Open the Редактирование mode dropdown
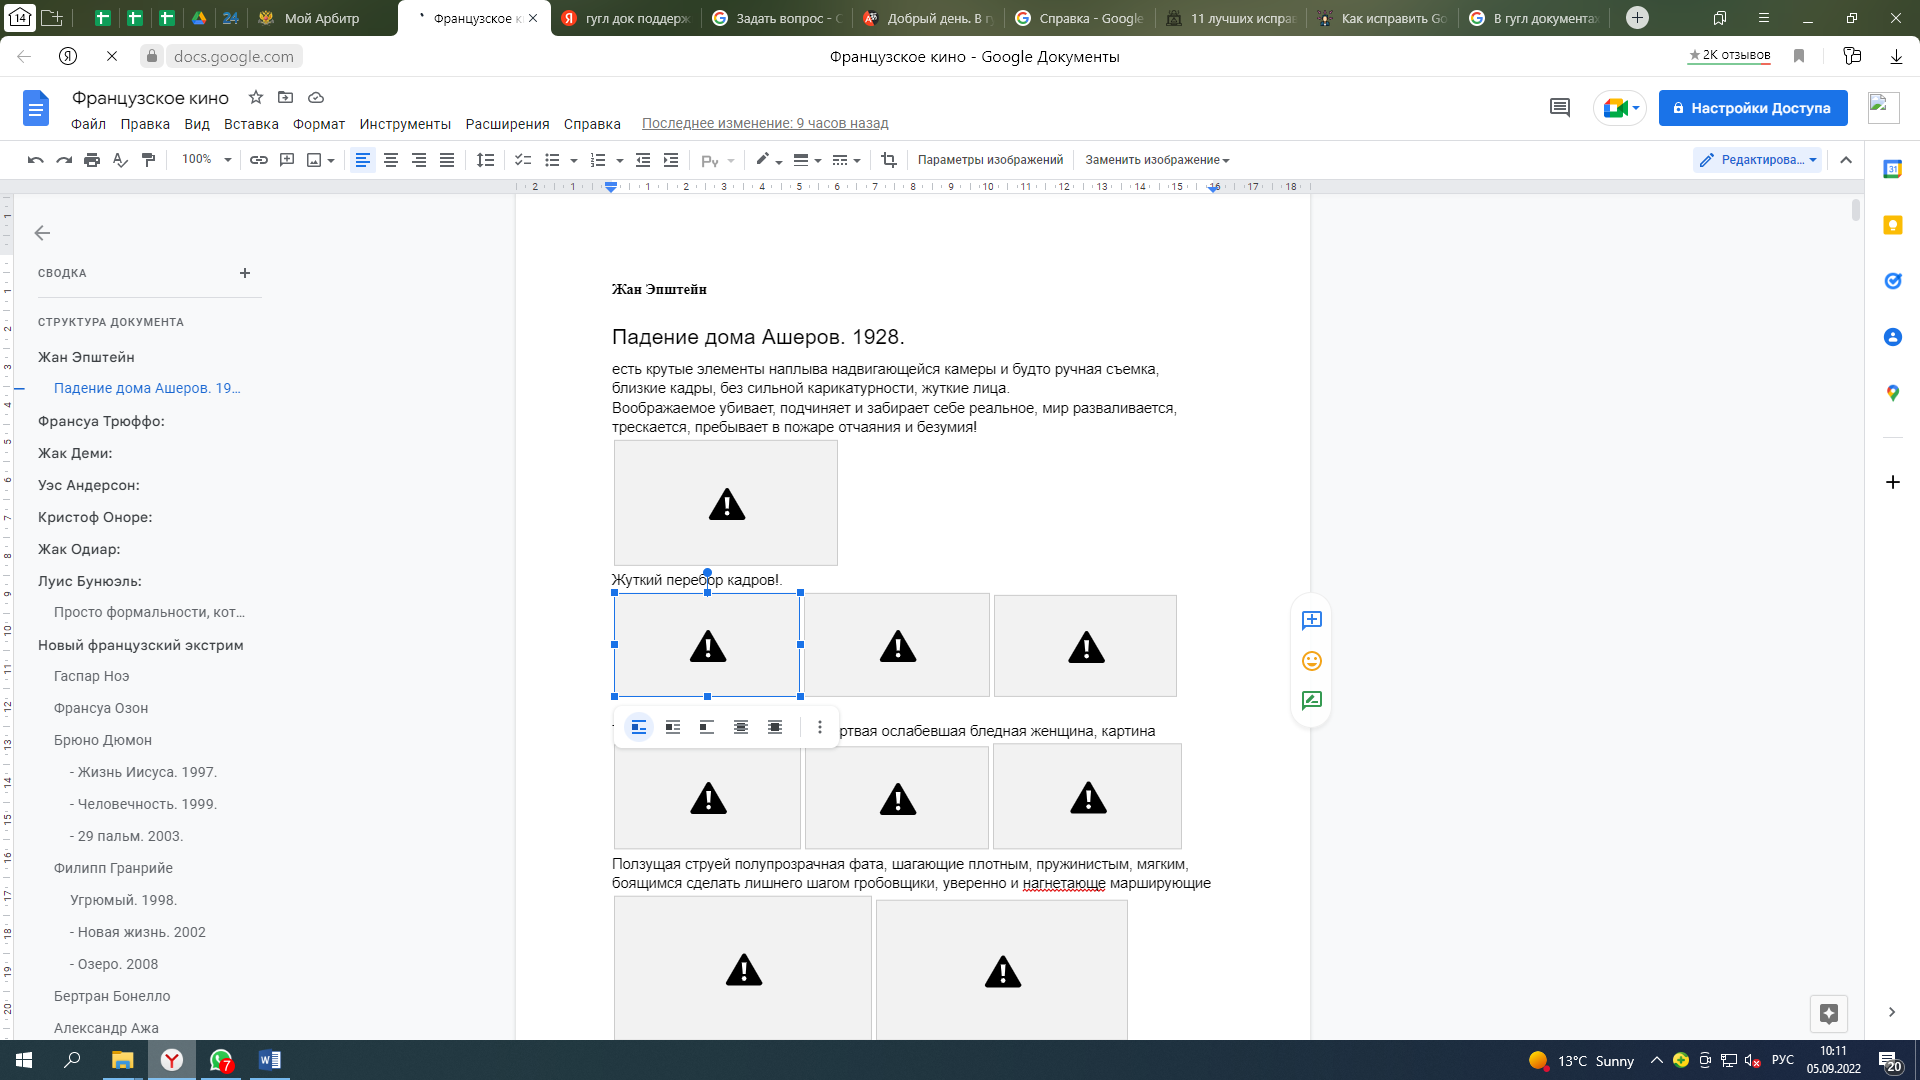This screenshot has height=1080, width=1920. pos(1759,160)
